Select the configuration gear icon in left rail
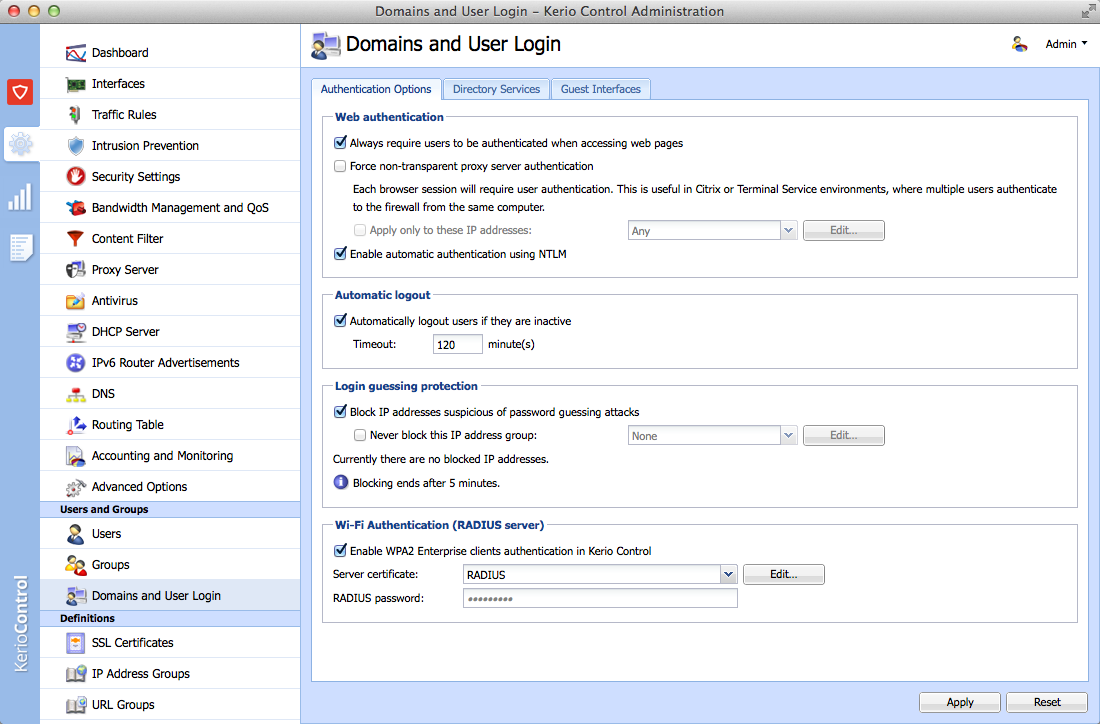Viewport: 1100px width, 724px height. pyautogui.click(x=20, y=144)
